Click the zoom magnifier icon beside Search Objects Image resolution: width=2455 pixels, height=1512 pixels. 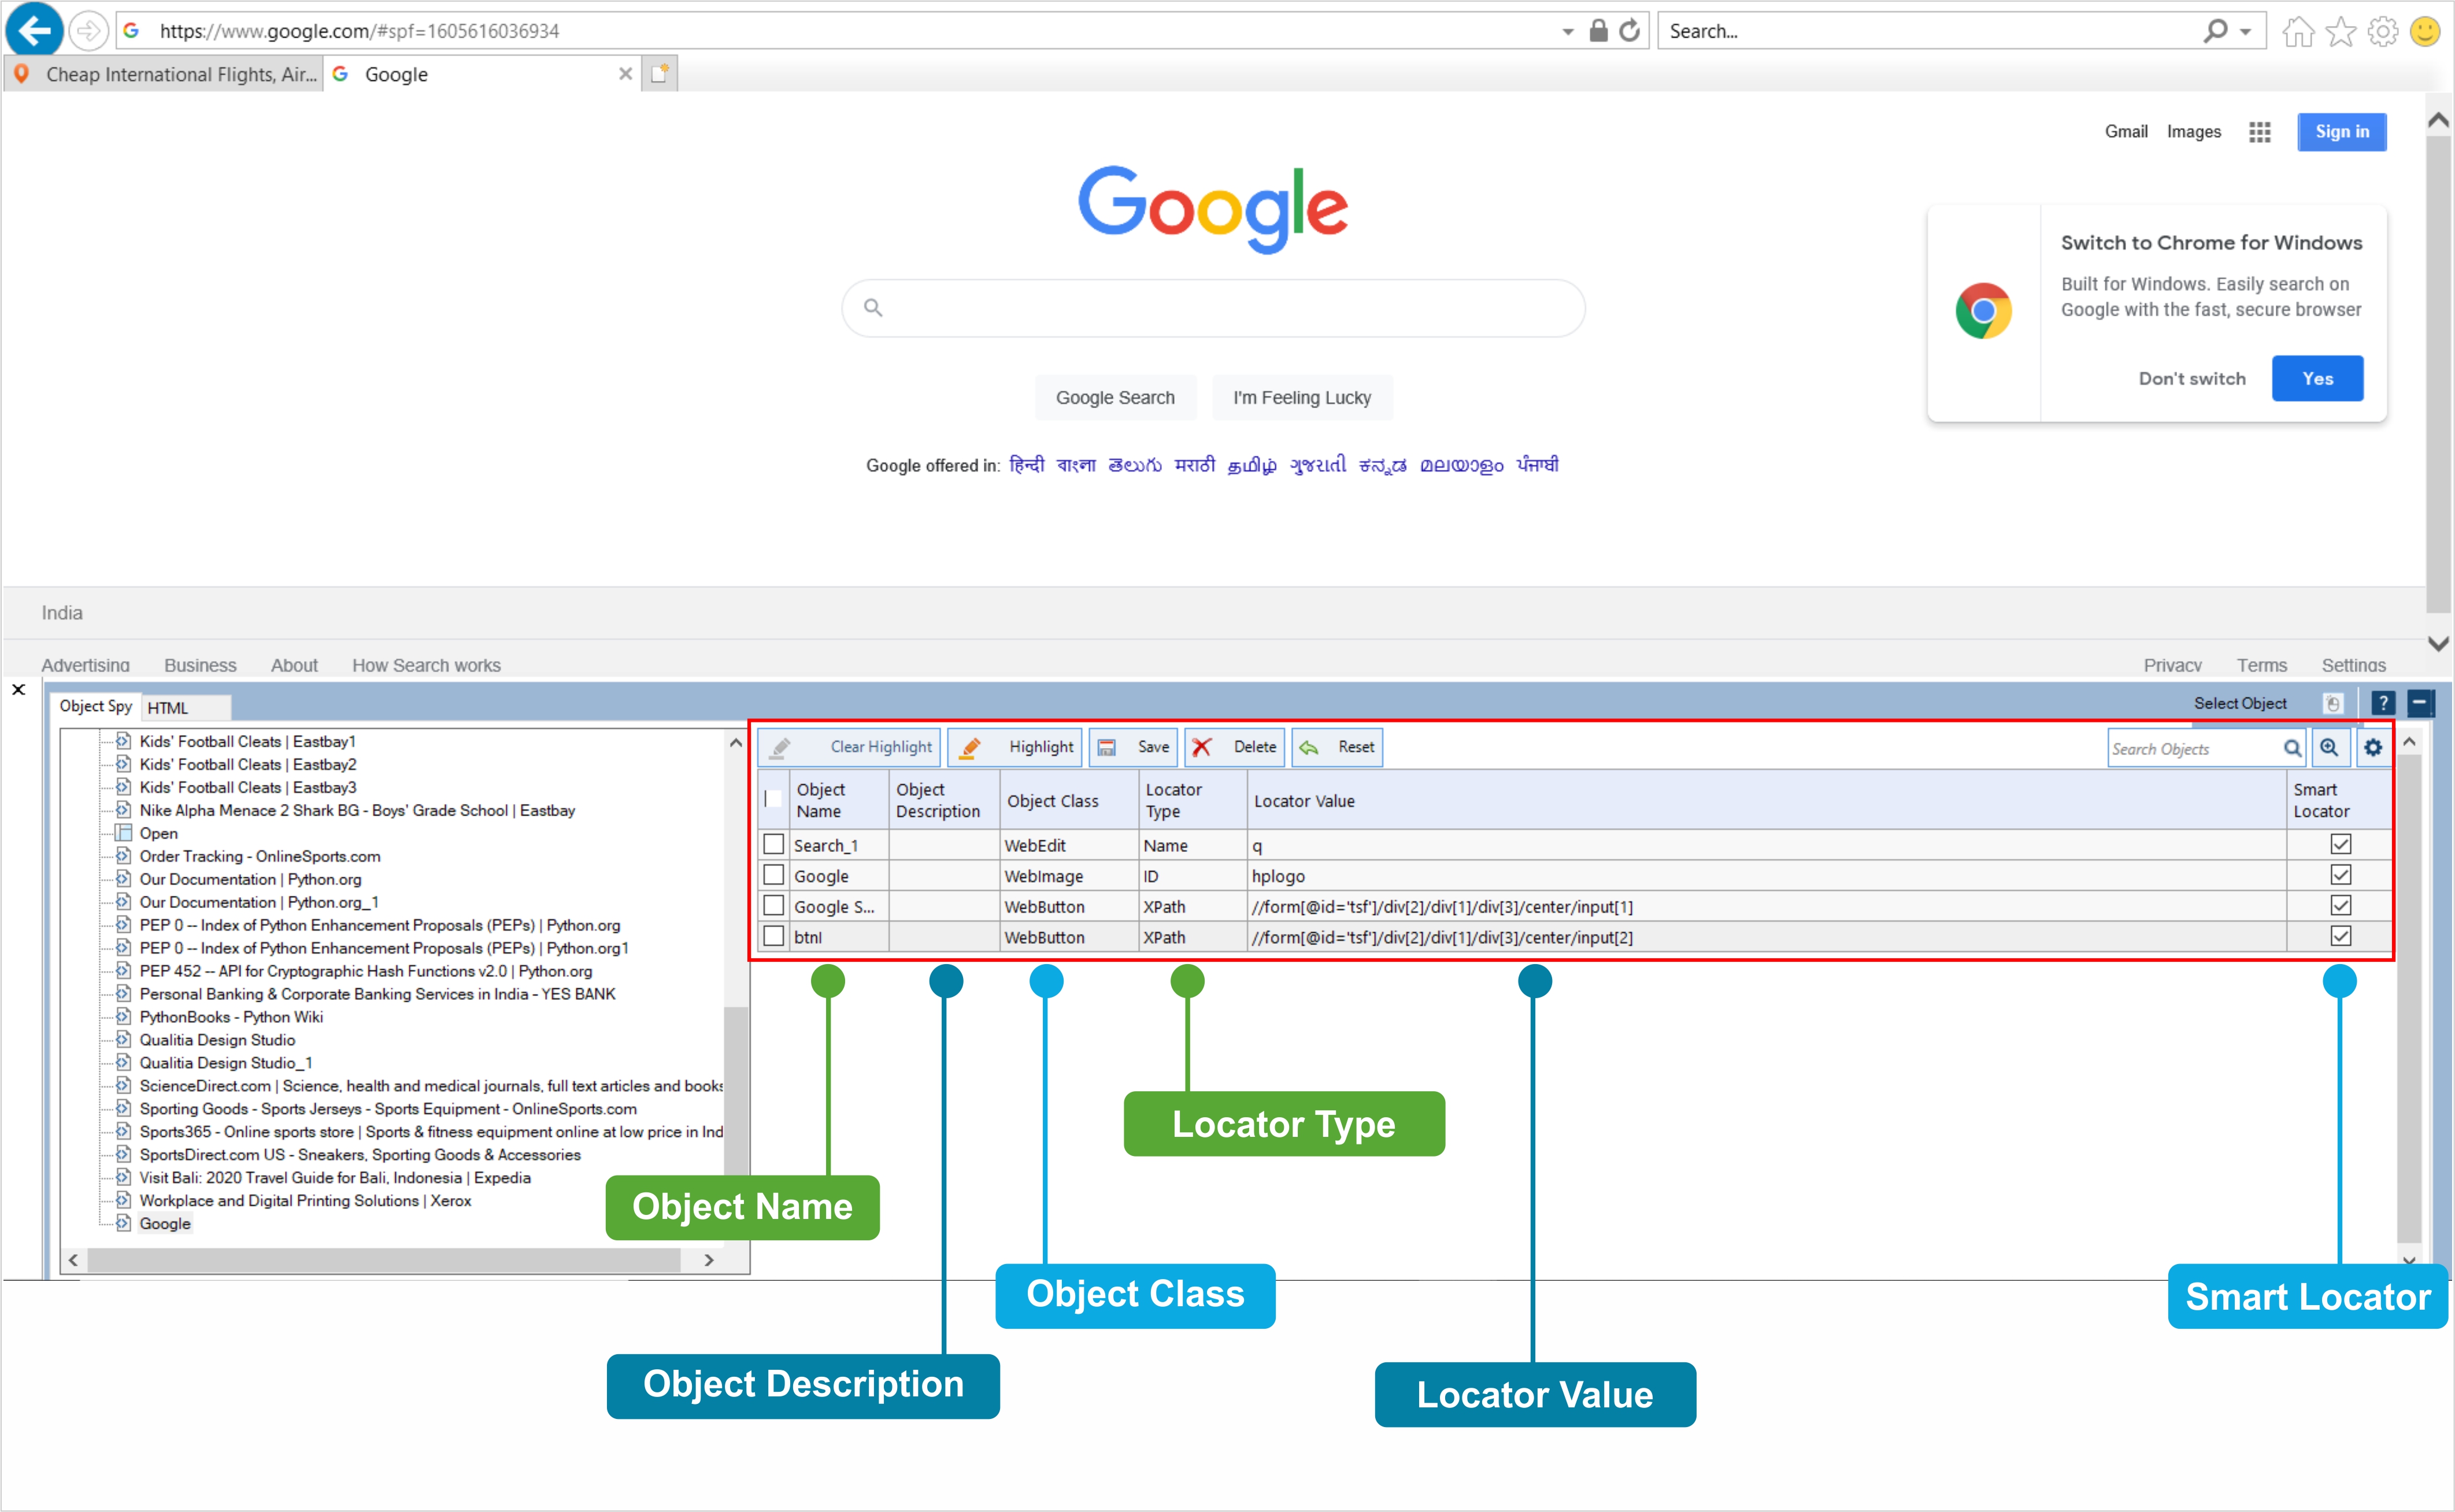pos(2329,748)
